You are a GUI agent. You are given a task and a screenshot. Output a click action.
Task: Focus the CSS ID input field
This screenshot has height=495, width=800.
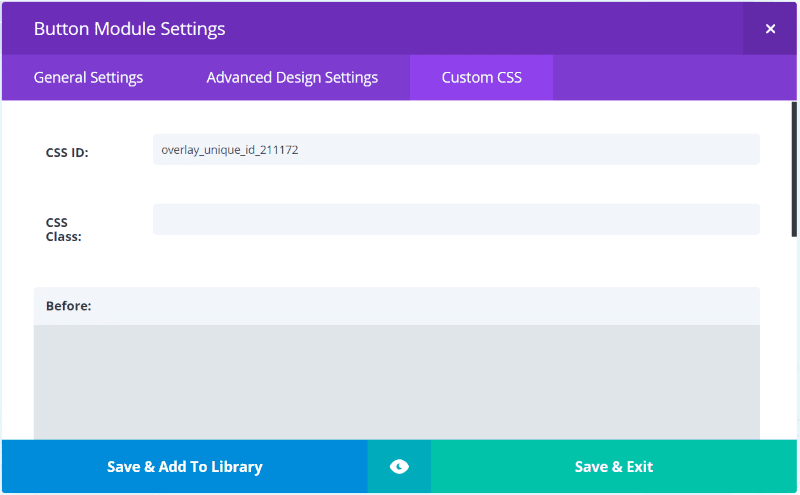(456, 150)
